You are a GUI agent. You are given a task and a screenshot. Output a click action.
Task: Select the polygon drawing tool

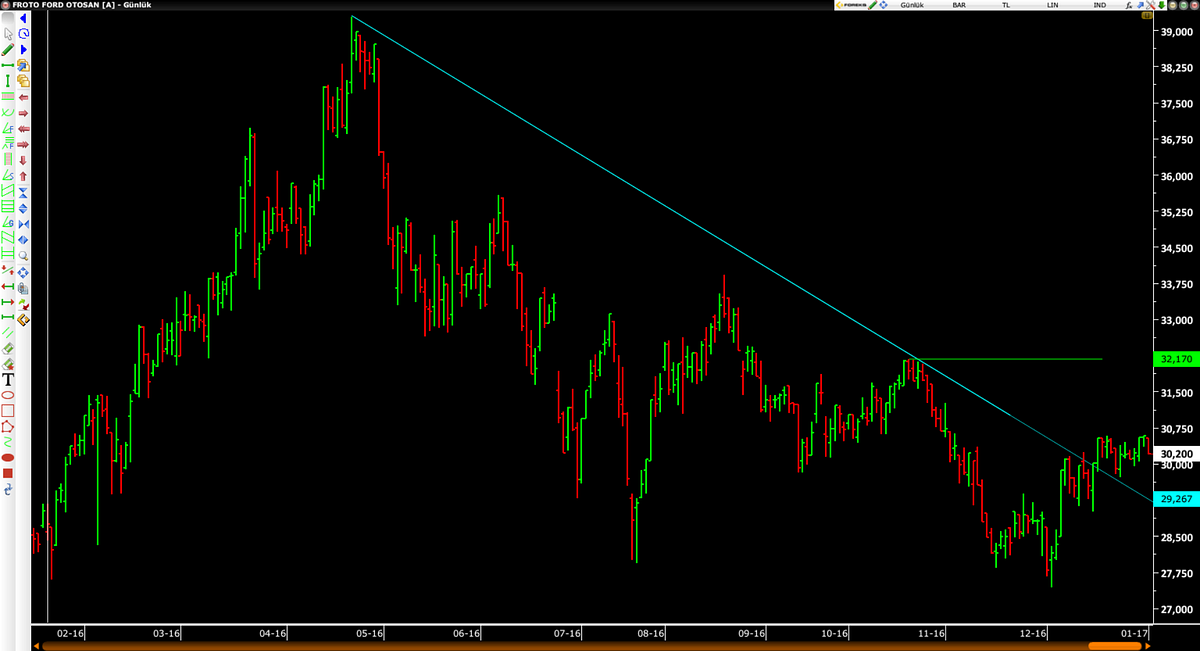point(8,427)
